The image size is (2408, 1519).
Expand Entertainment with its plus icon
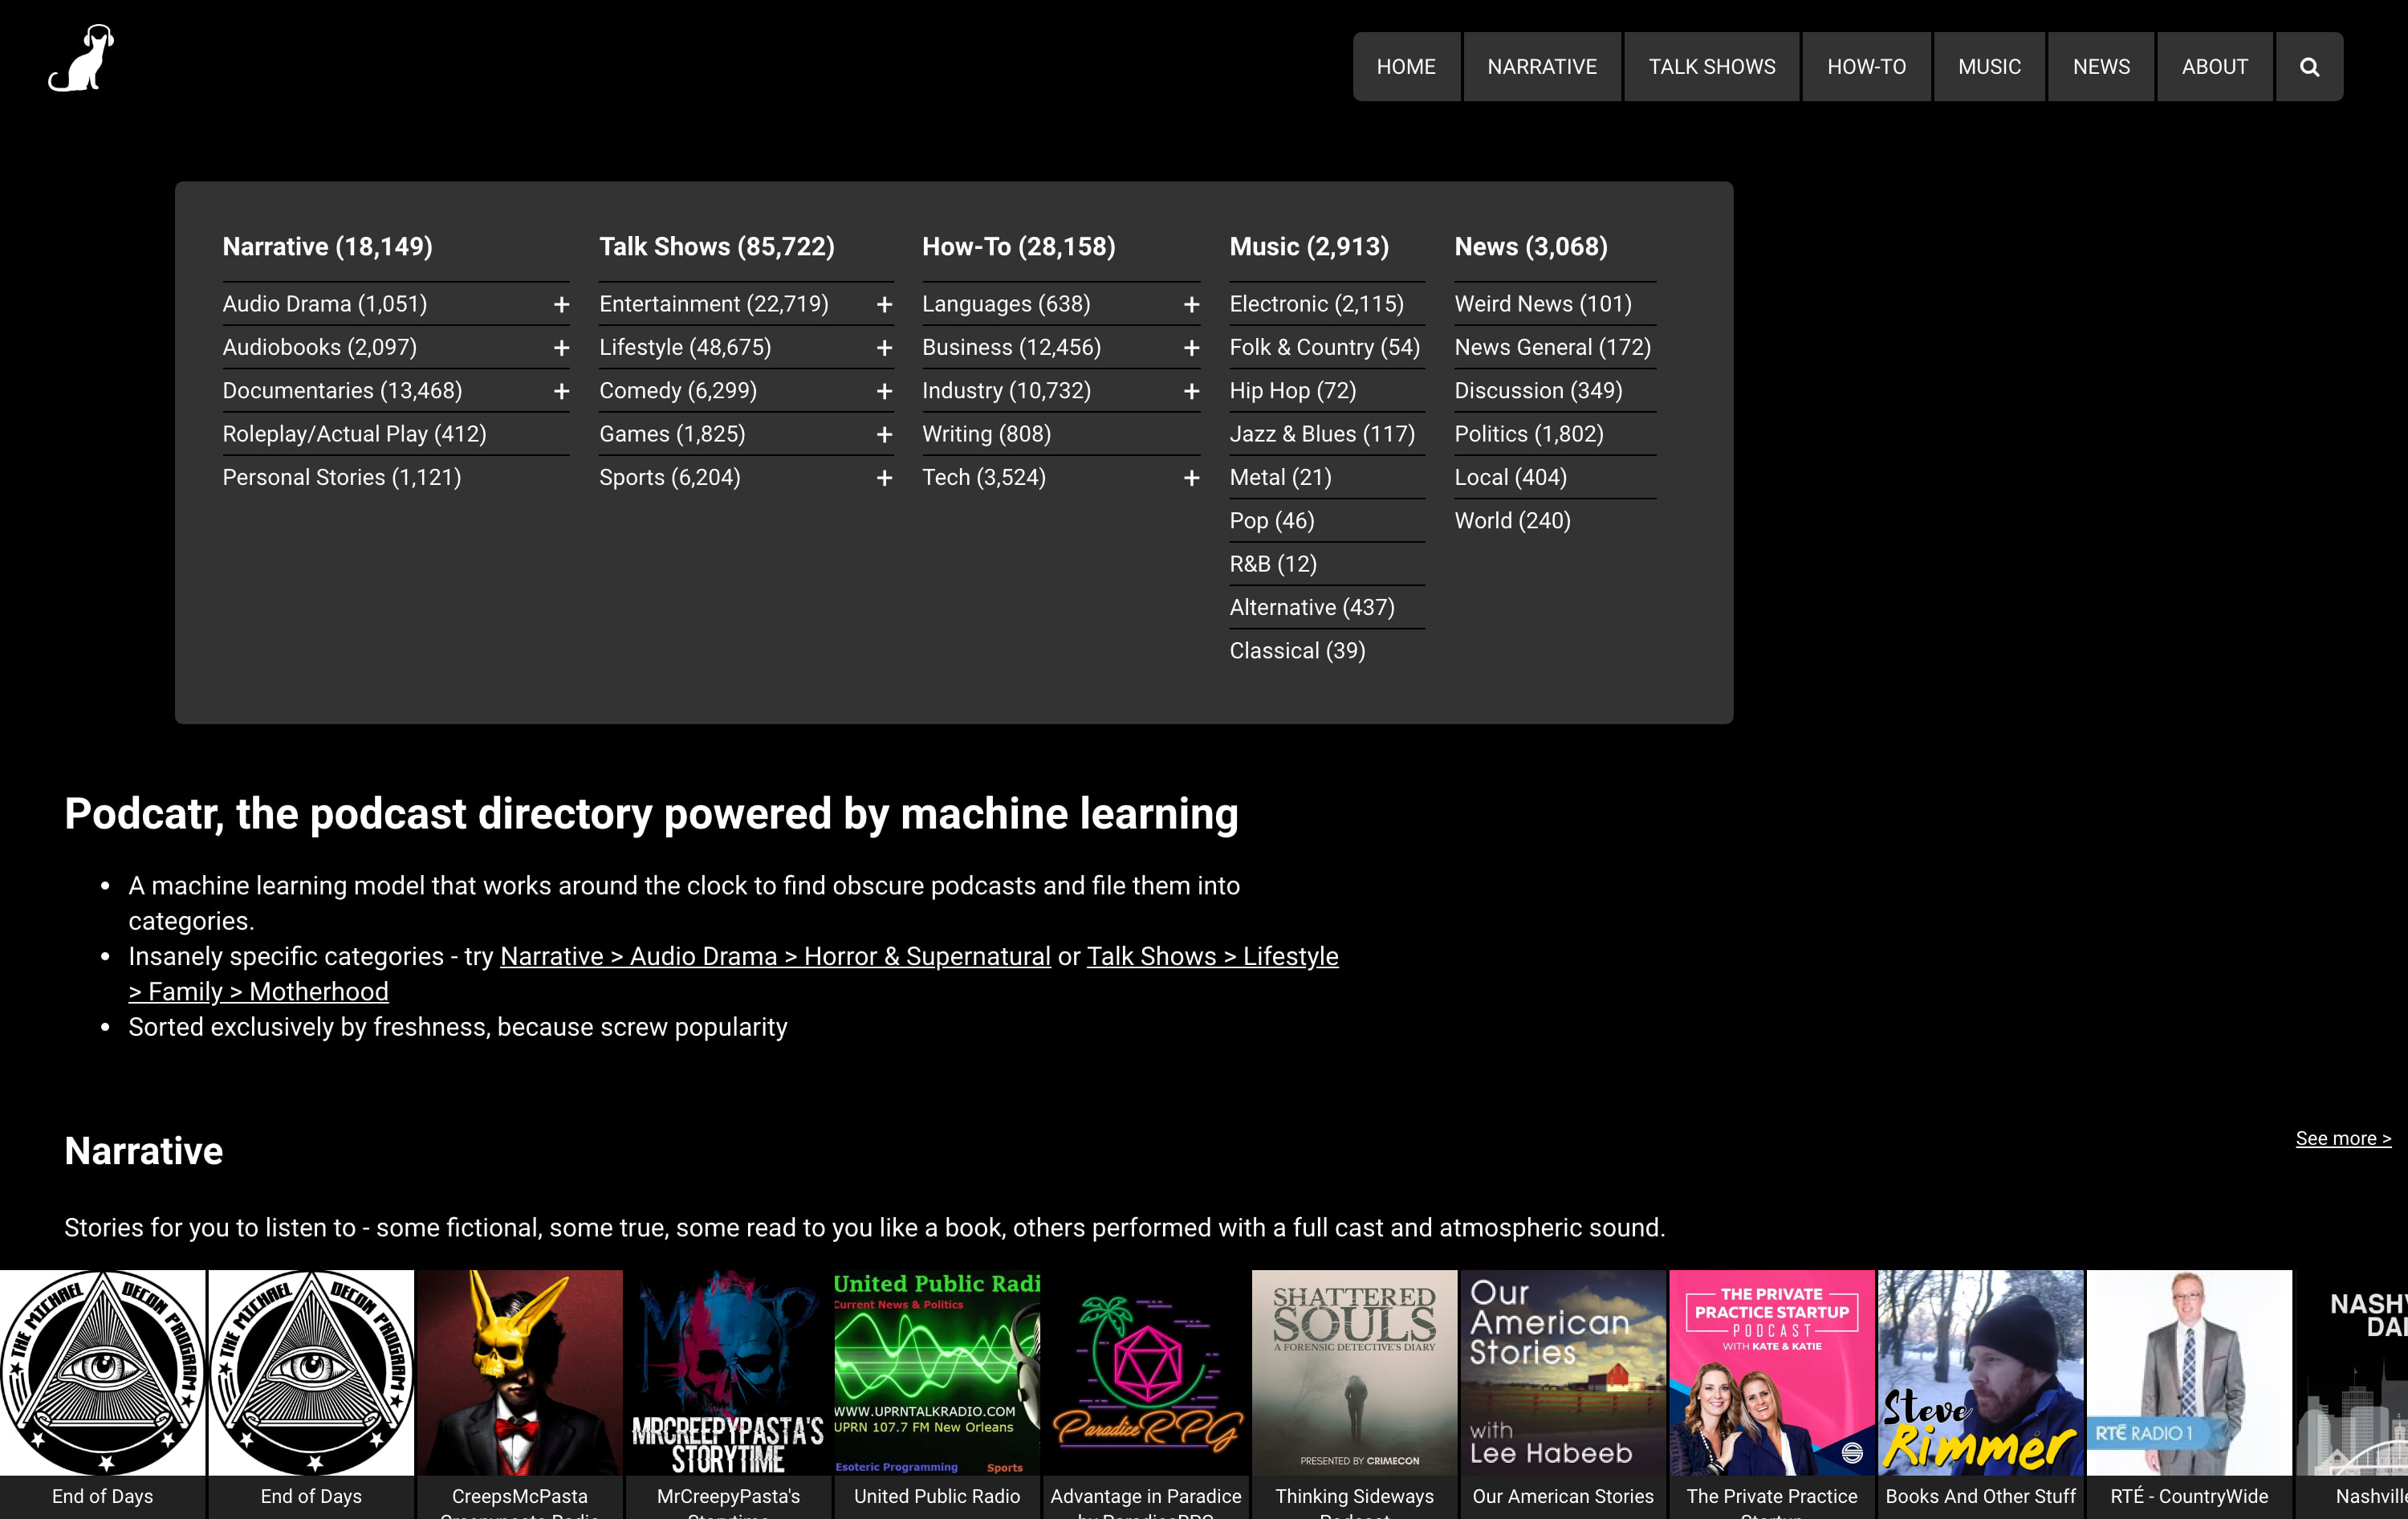pos(884,304)
